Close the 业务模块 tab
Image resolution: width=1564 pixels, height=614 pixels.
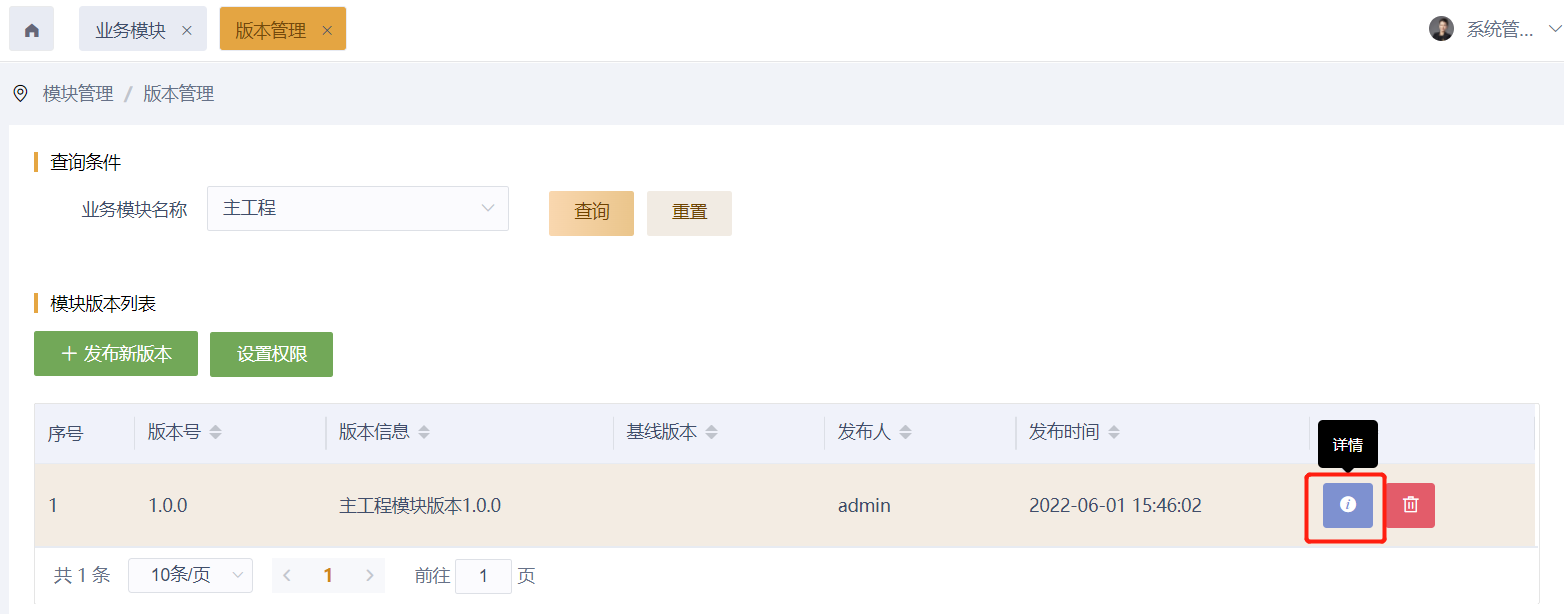pyautogui.click(x=187, y=30)
